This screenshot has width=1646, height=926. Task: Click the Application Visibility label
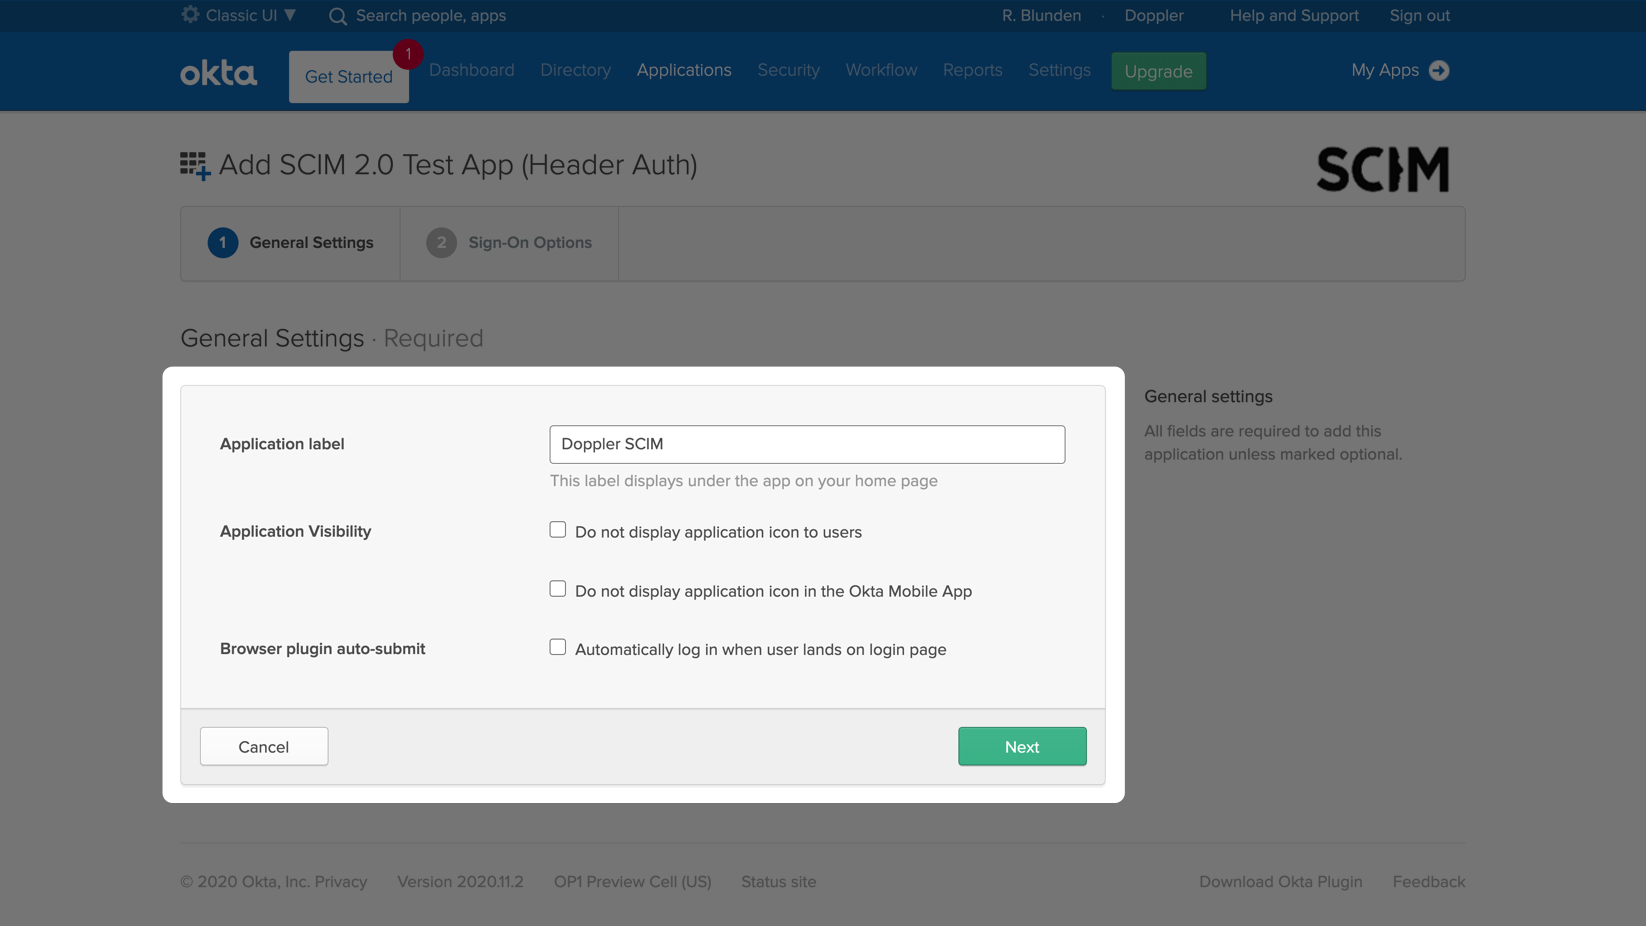[x=295, y=531]
